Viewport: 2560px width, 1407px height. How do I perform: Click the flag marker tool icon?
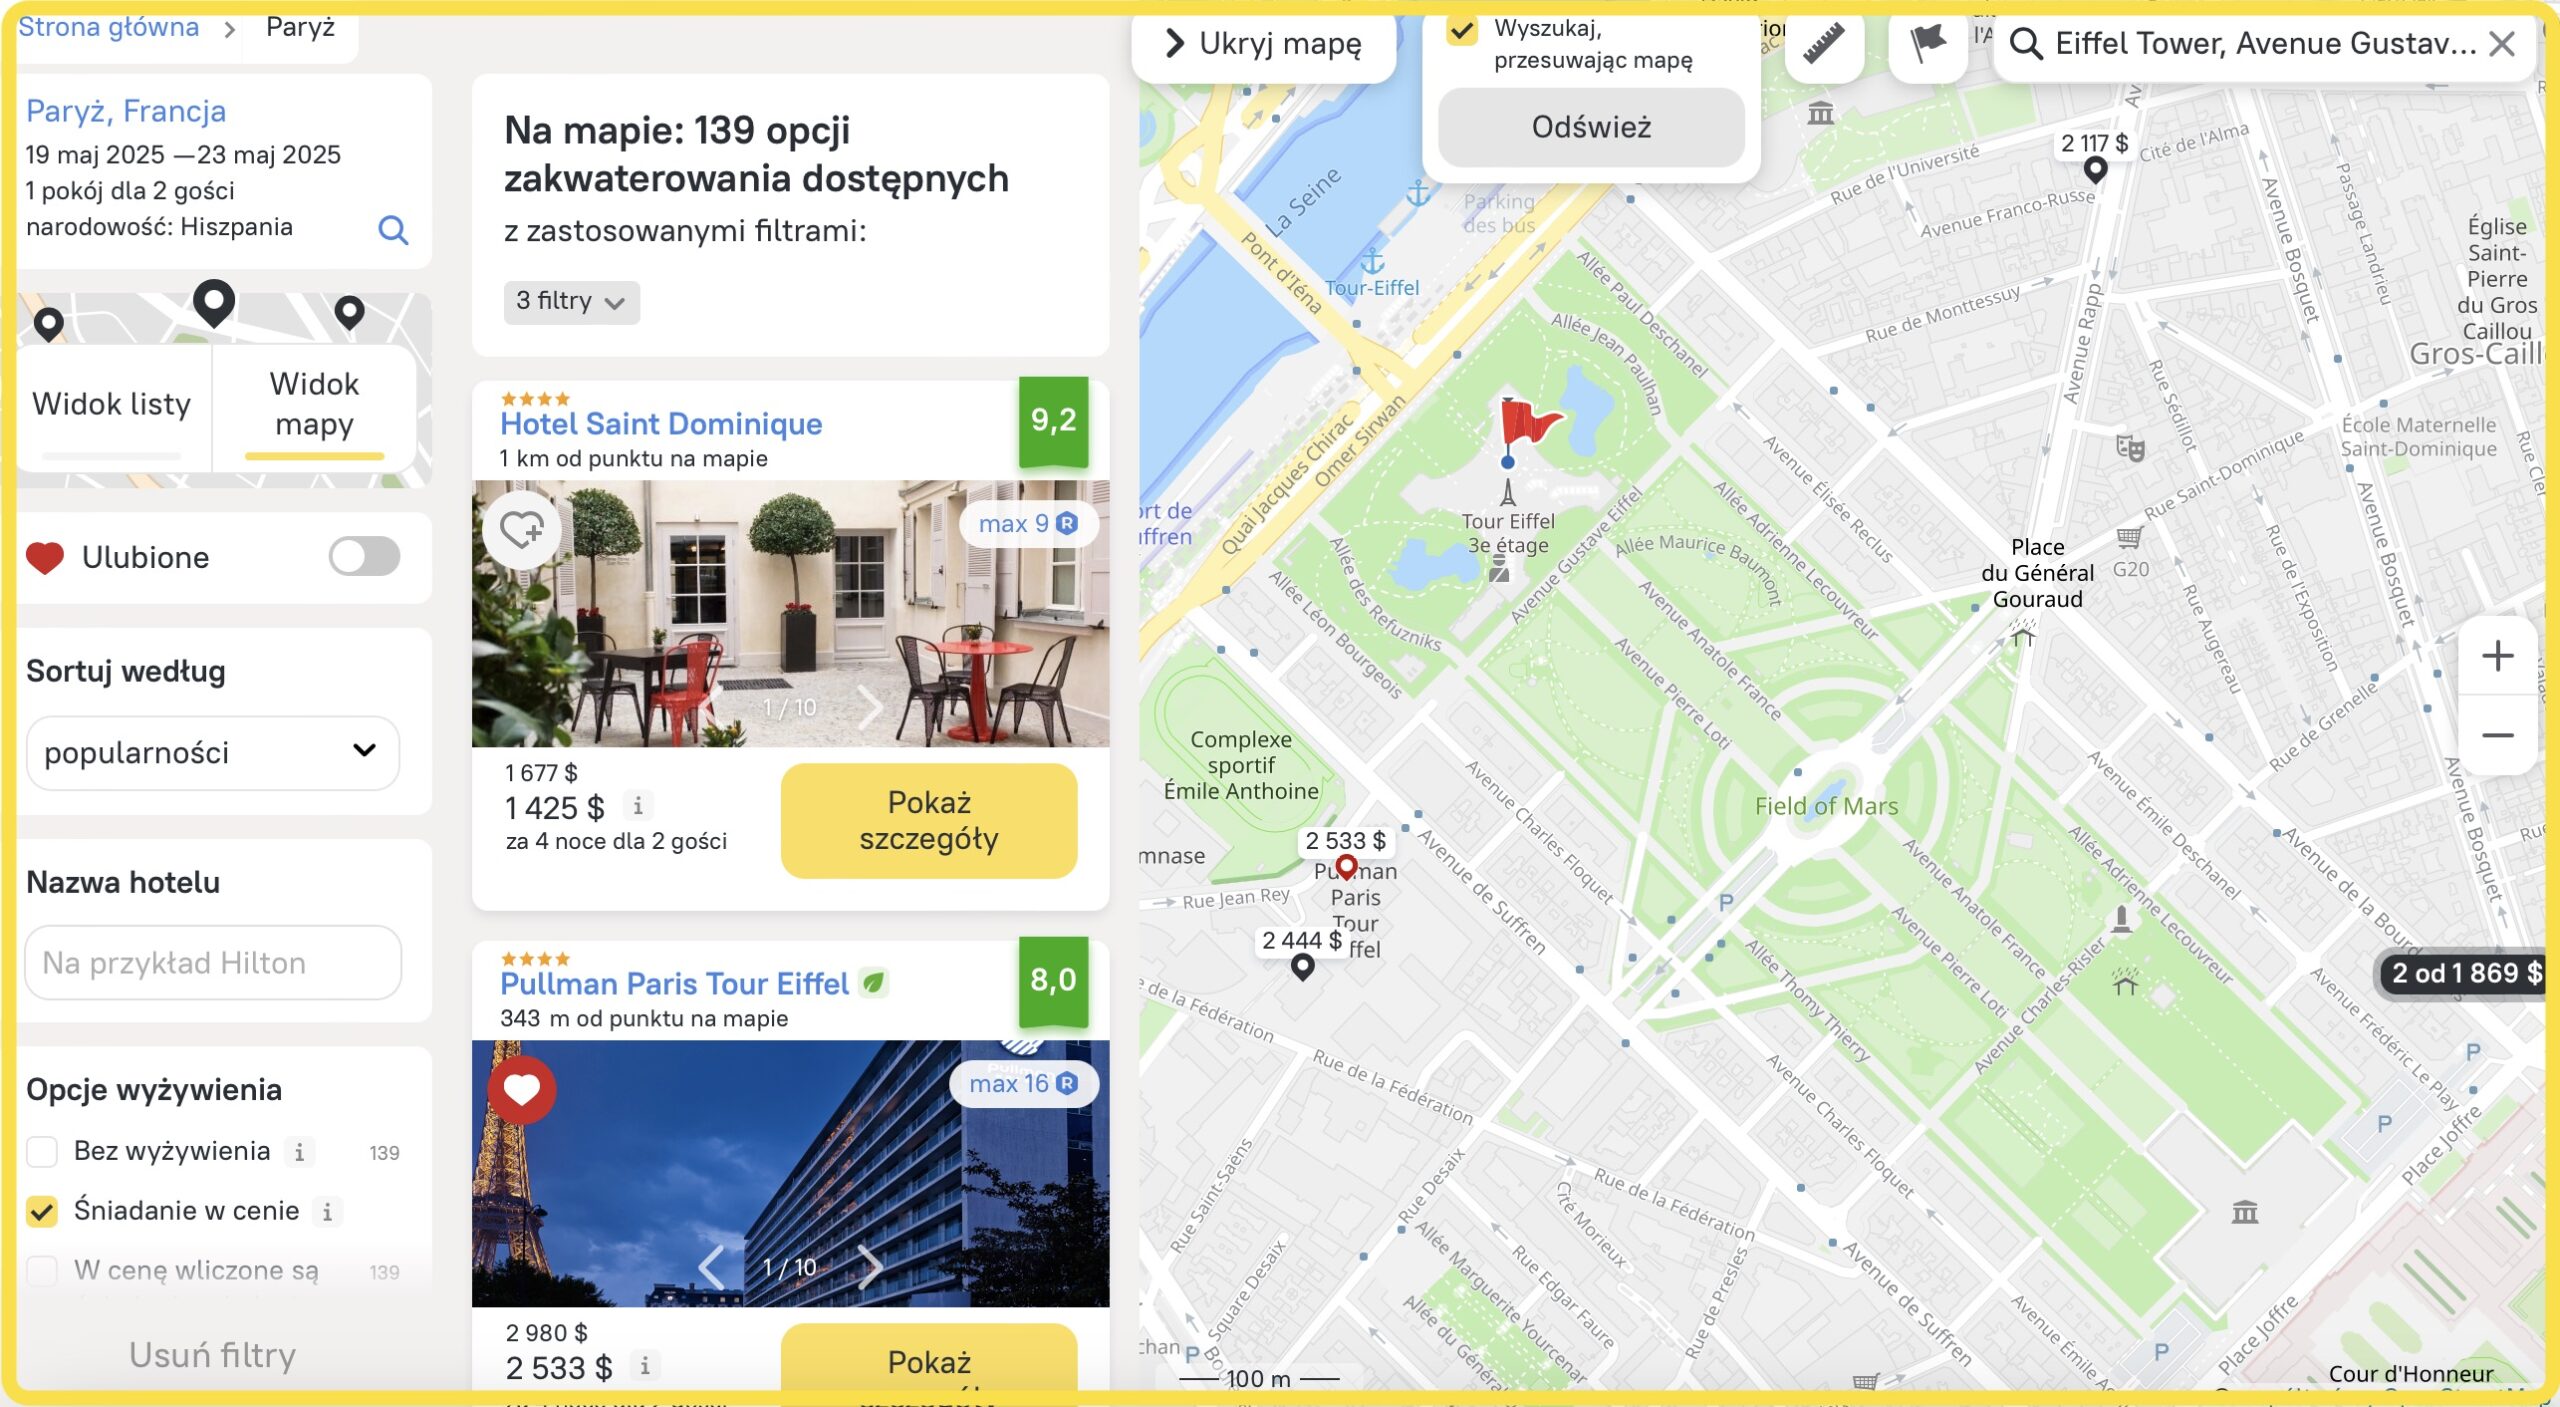click(1927, 45)
